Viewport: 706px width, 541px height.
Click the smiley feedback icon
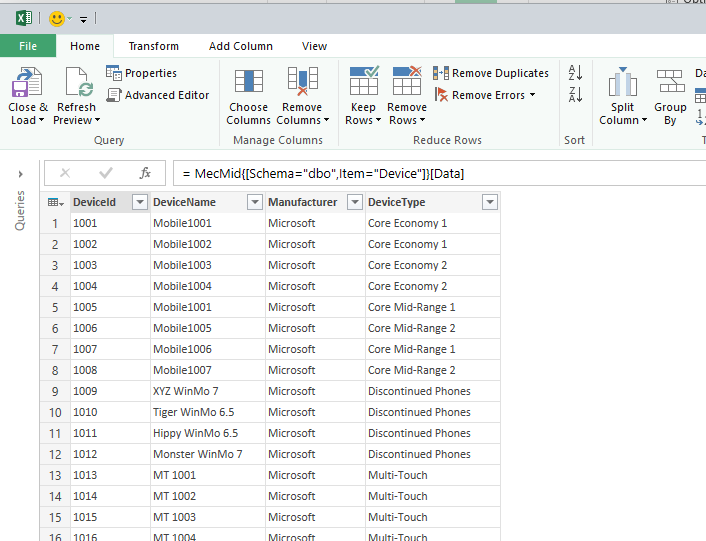(x=57, y=19)
